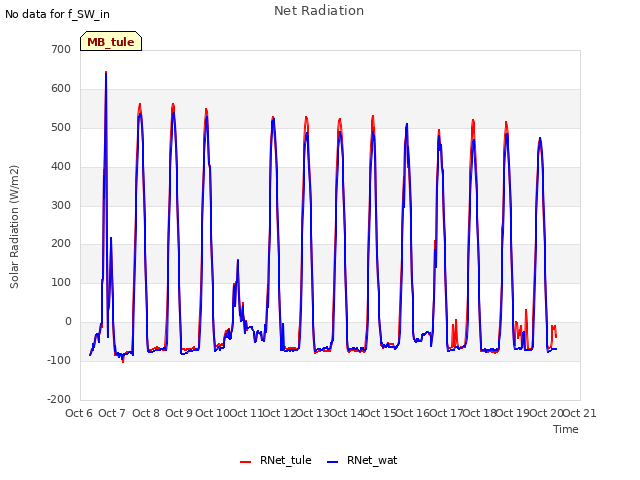Click the -200 y-axis tick label

(59, 399)
